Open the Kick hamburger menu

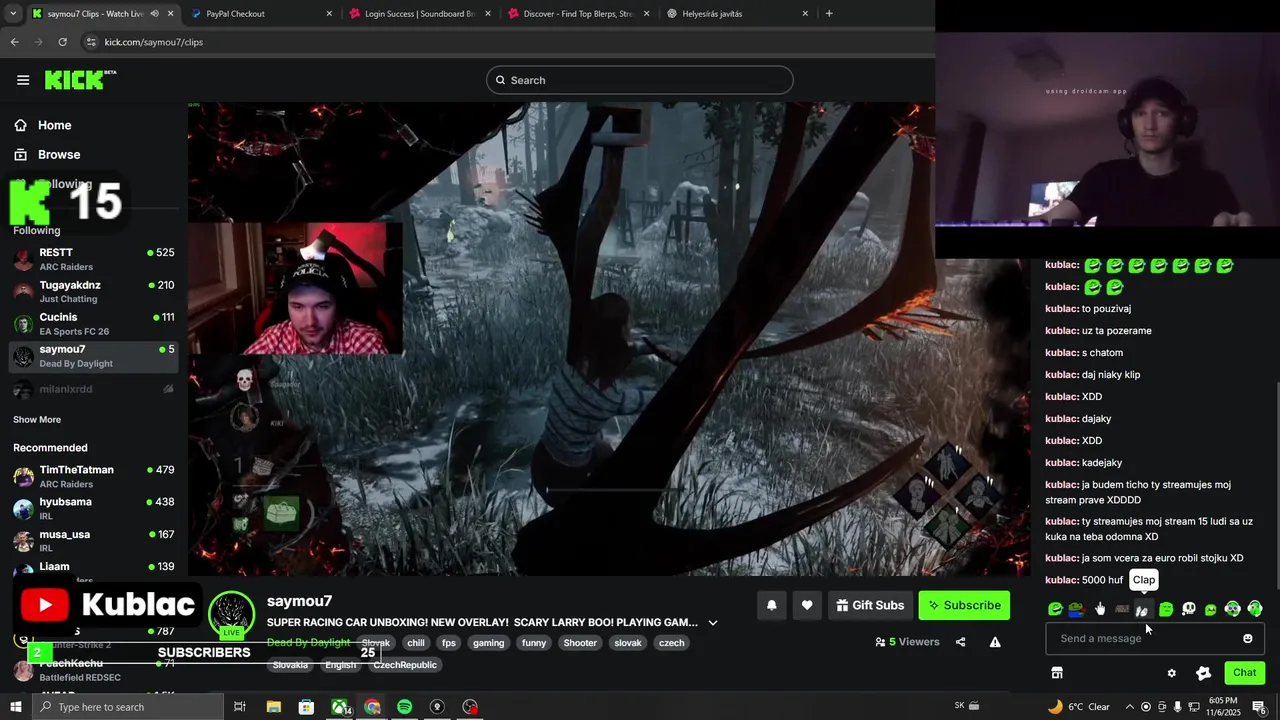(x=23, y=80)
